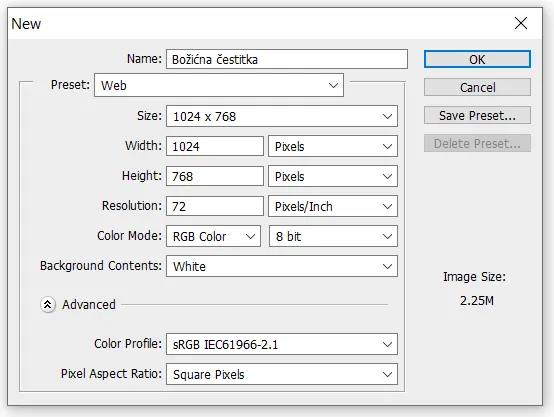
Task: Open the Pixels/Inch resolution units dropdown
Action: click(x=333, y=206)
